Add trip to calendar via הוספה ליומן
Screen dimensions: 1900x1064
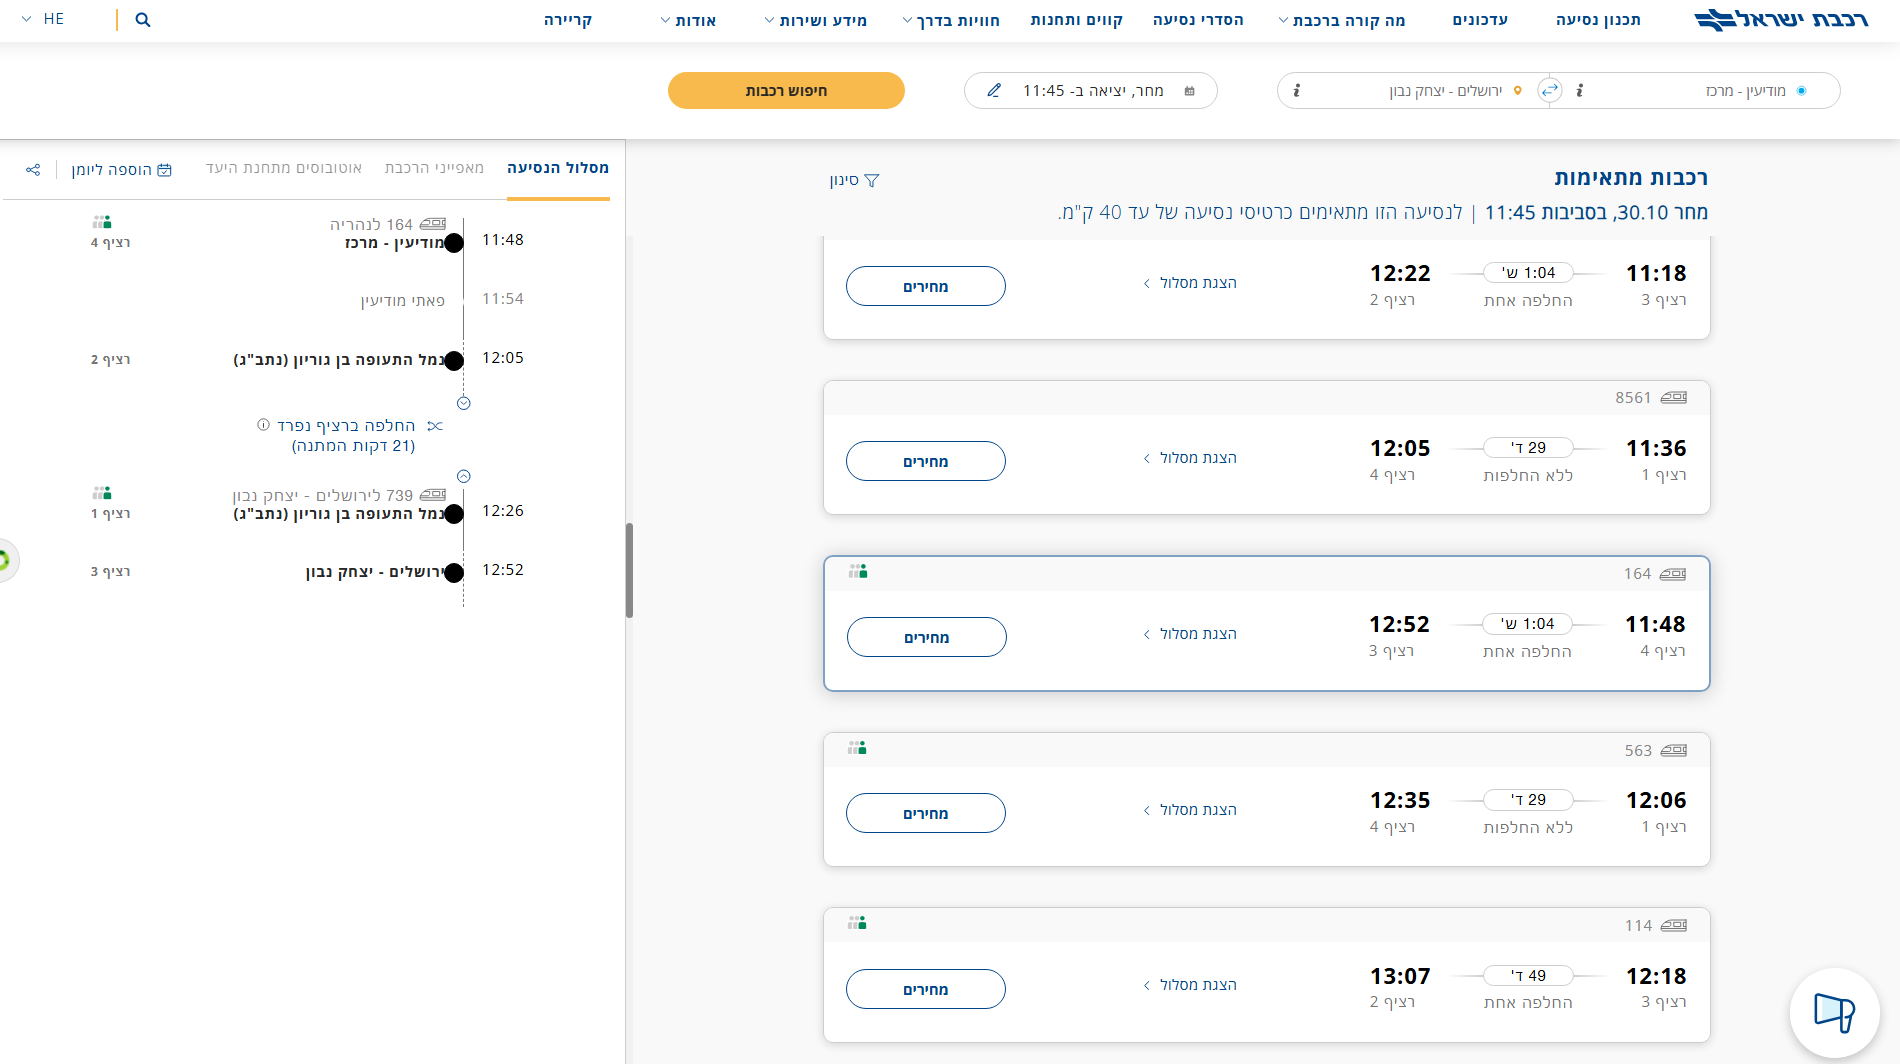pos(121,170)
